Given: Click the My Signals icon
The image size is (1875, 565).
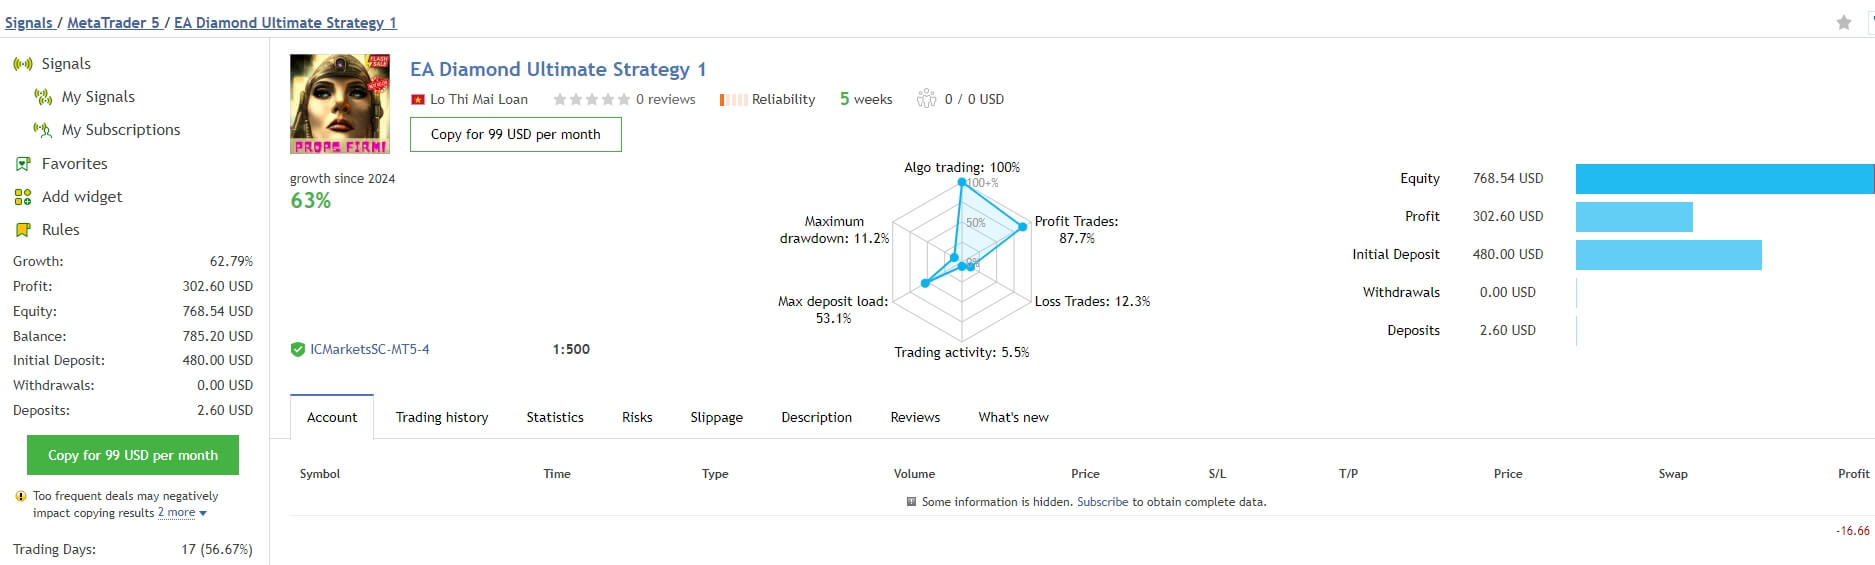Looking at the screenshot, I should pos(43,97).
